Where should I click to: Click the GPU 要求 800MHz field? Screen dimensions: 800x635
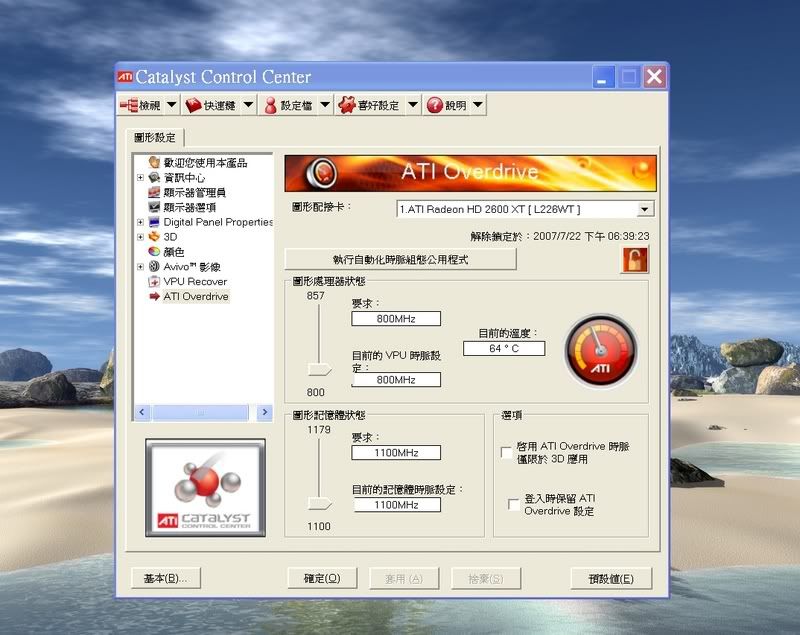click(396, 319)
